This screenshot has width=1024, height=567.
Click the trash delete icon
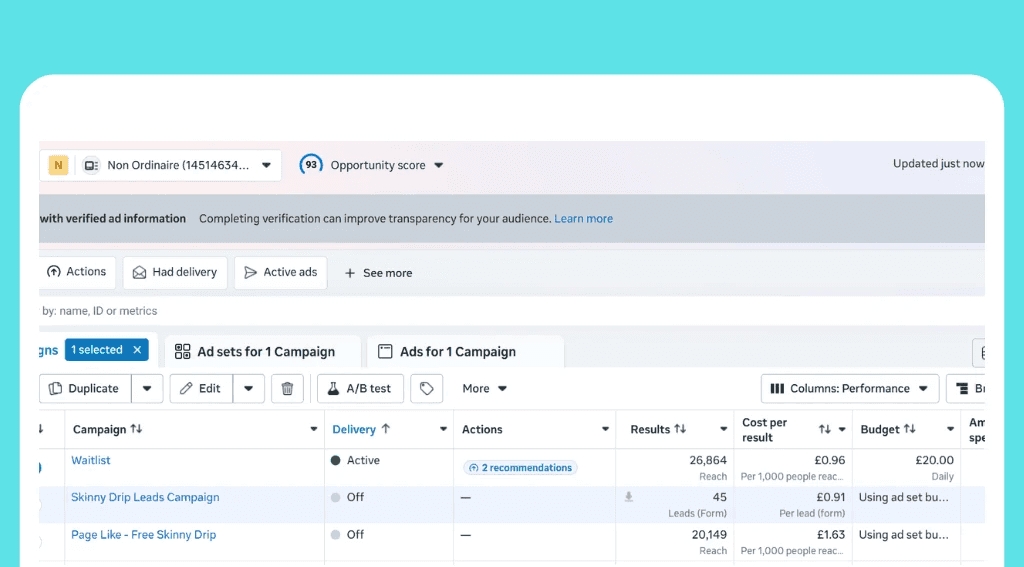pos(287,389)
